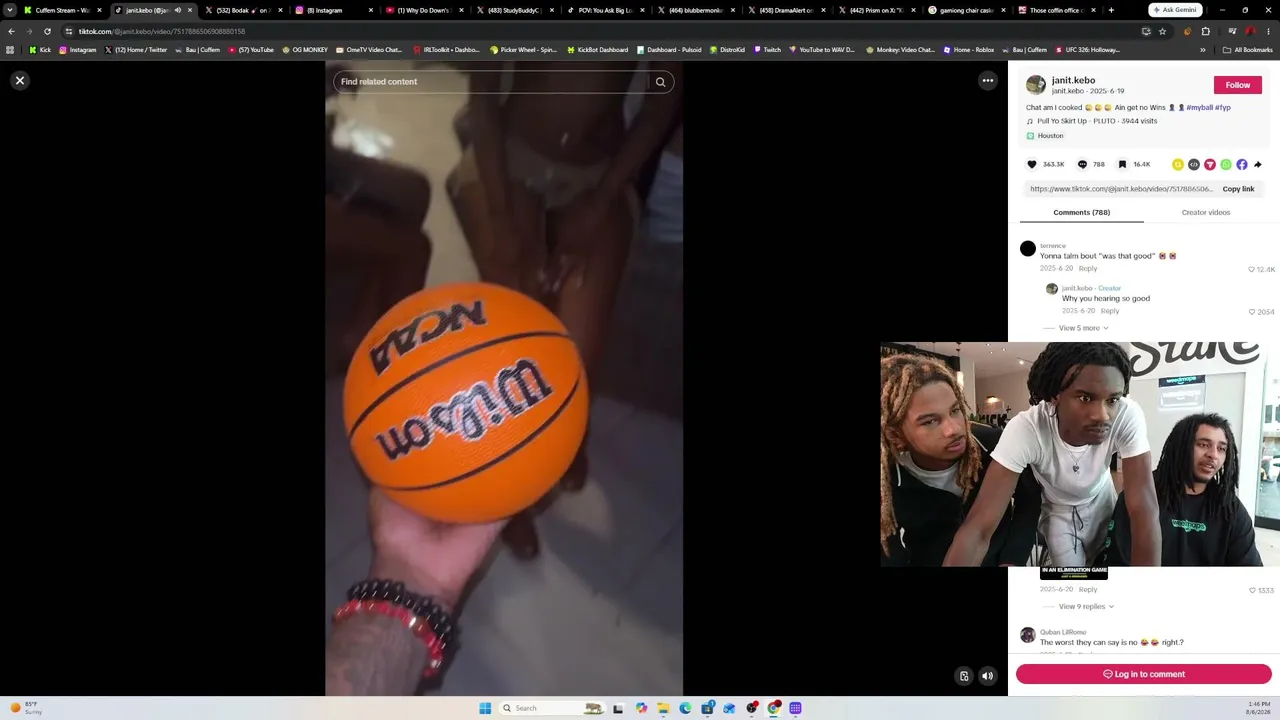
Task: Go back in the browser
Action: (x=11, y=31)
